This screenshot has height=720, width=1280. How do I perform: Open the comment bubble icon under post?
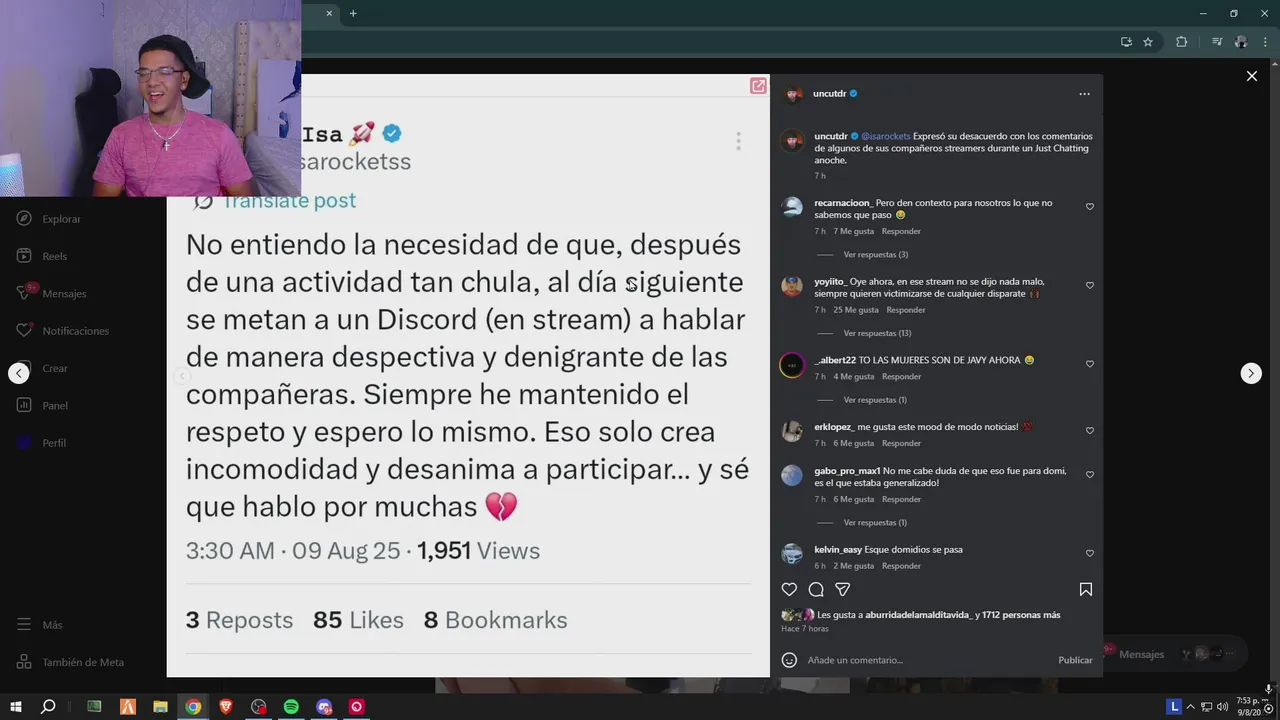tap(816, 590)
